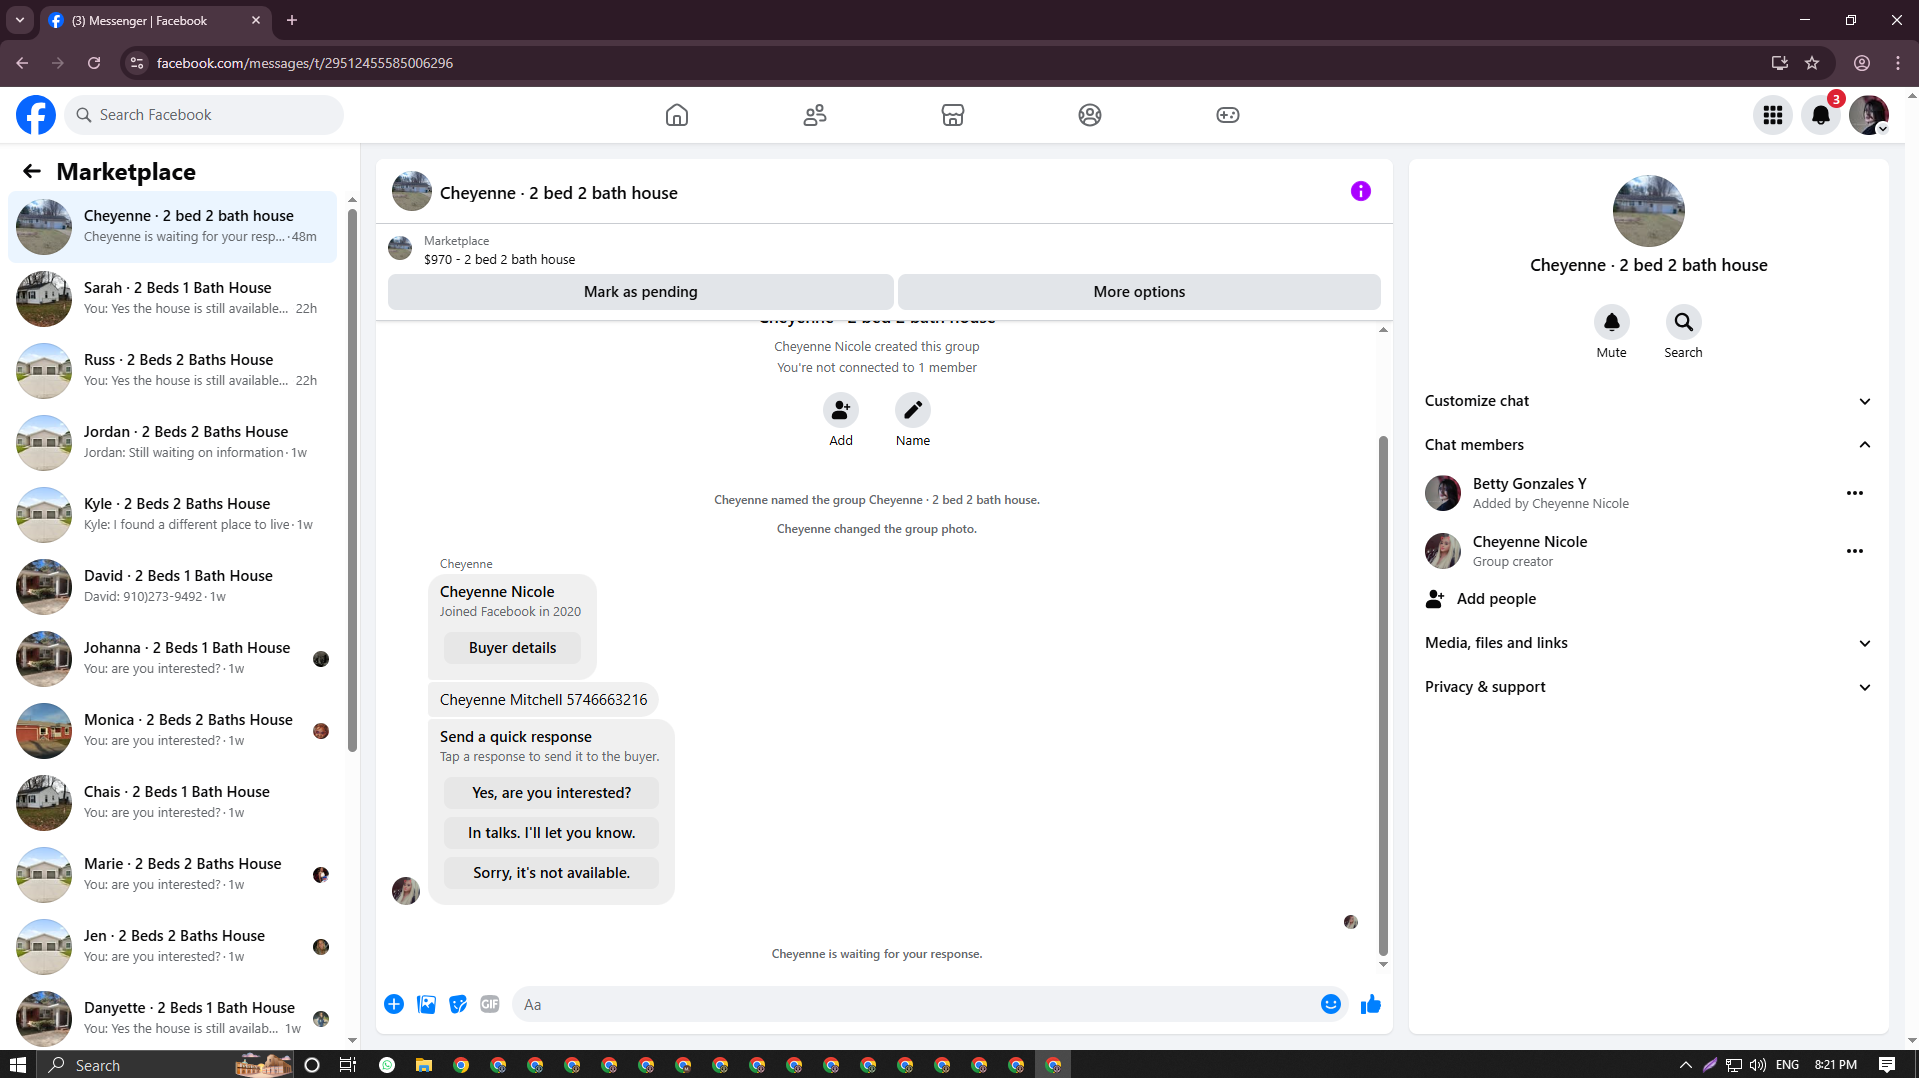Open a new browser tab

click(292, 20)
